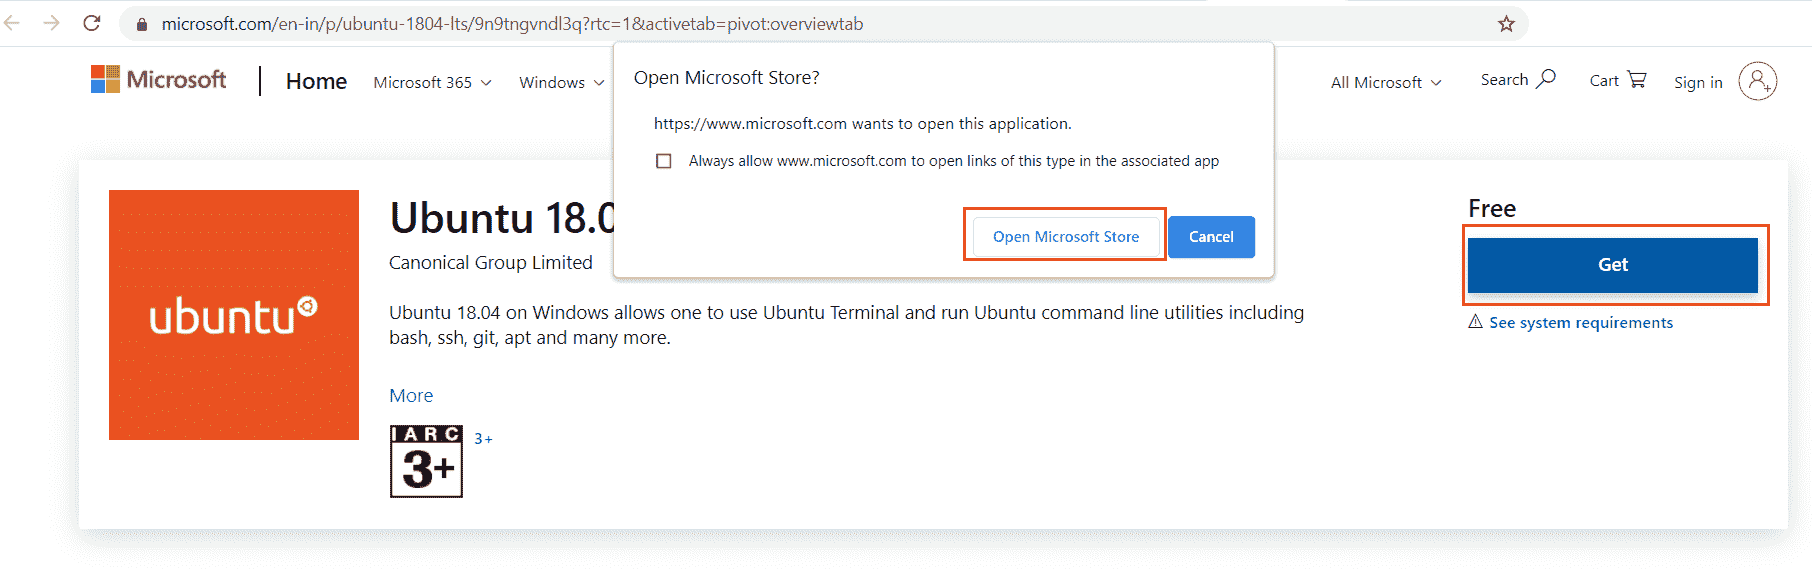Expand the Windows dropdown menu
Screen dimensions: 1812x583
point(562,82)
